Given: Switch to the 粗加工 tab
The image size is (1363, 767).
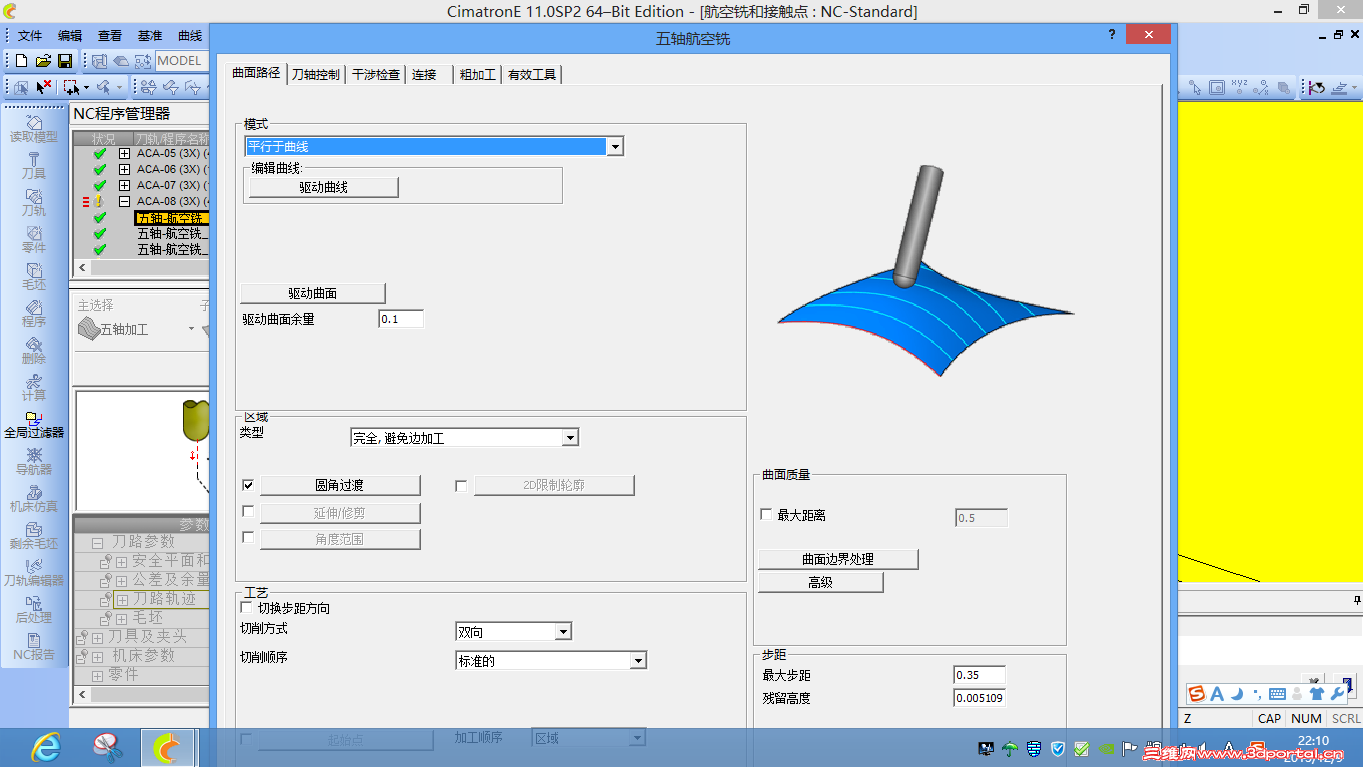Looking at the screenshot, I should (478, 74).
